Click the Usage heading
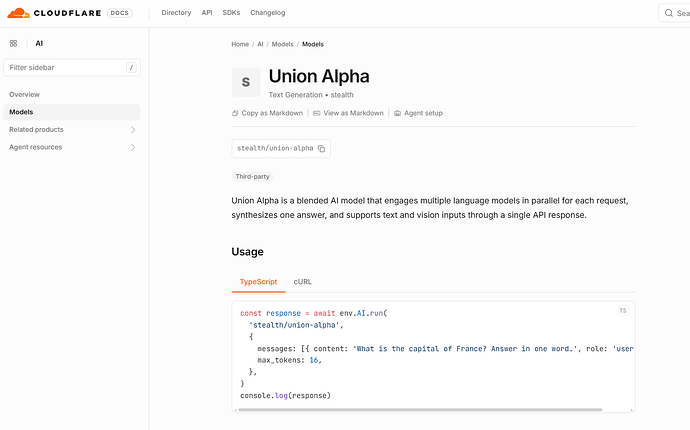 (x=247, y=252)
